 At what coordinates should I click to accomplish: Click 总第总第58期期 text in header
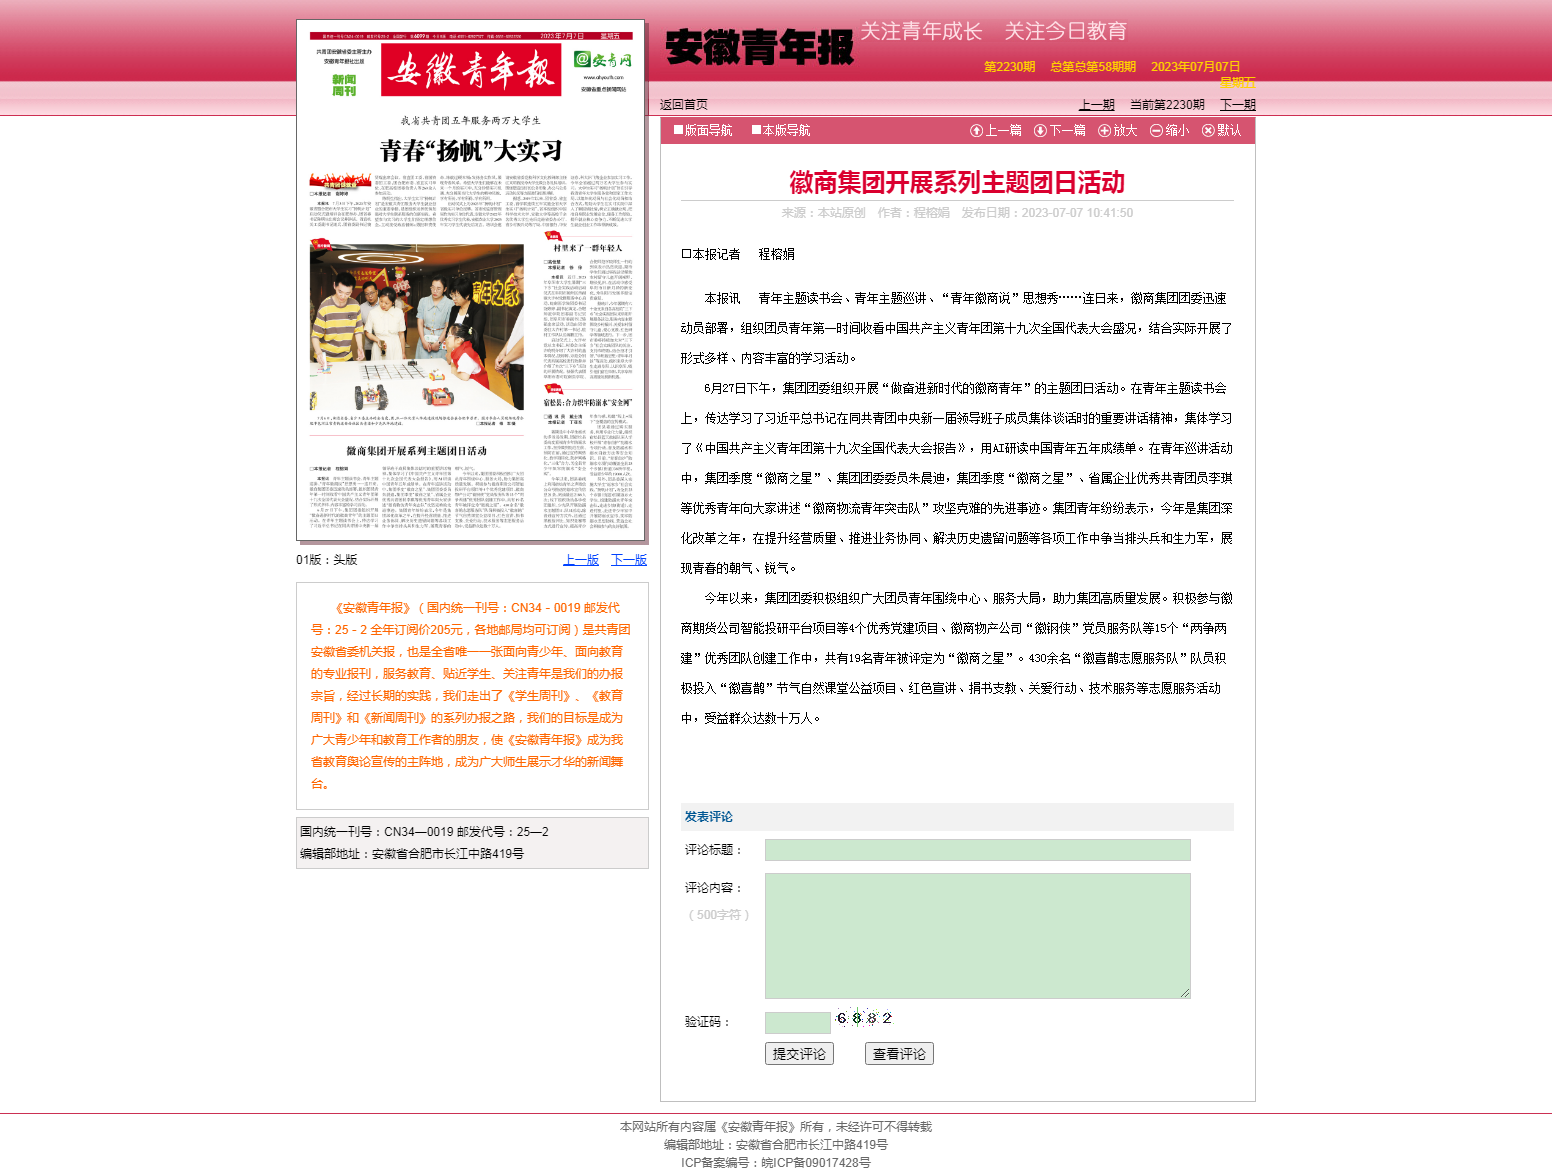(1093, 67)
